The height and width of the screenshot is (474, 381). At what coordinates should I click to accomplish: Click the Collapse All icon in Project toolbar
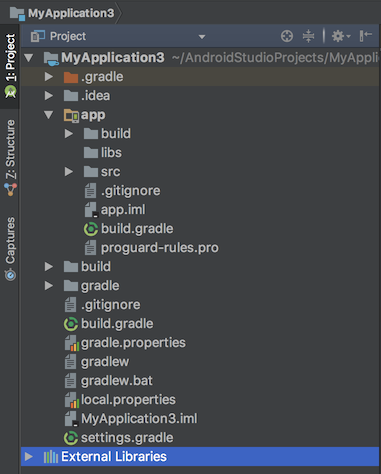click(308, 36)
